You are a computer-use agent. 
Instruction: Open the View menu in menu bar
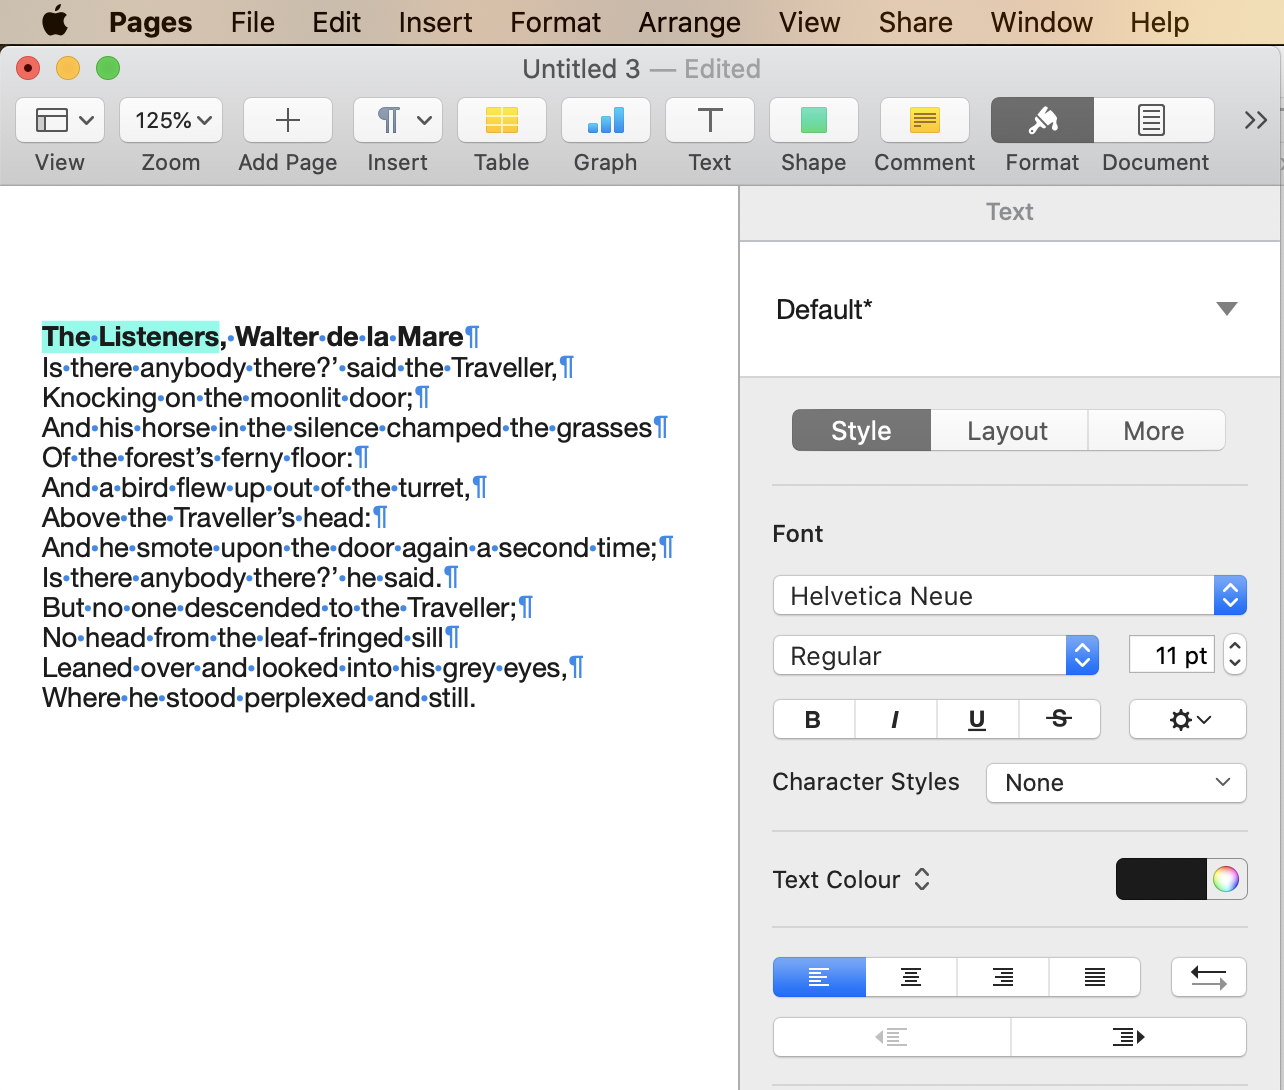(810, 22)
